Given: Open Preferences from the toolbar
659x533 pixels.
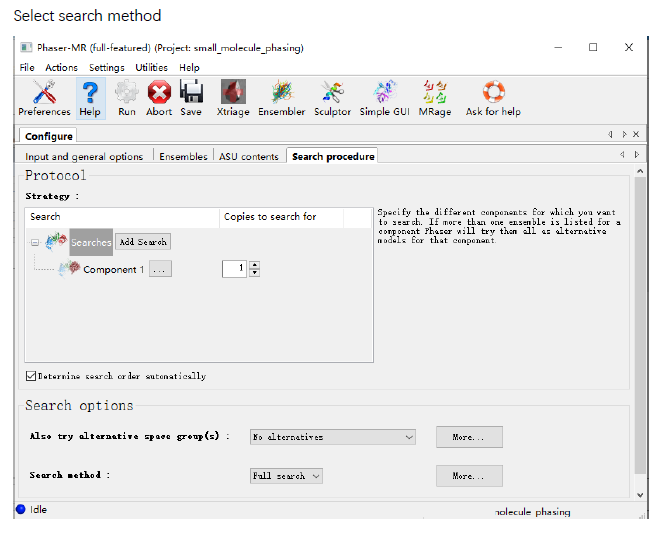Looking at the screenshot, I should [x=44, y=97].
